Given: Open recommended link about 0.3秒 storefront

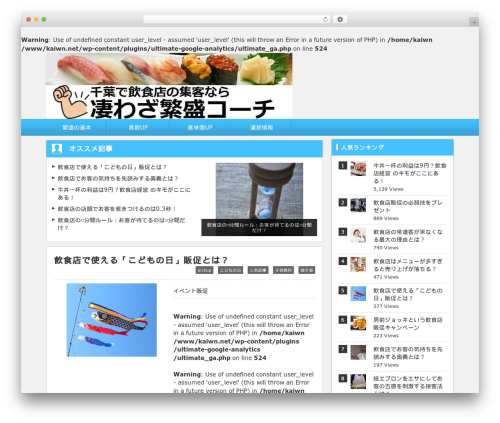Looking at the screenshot, I should pyautogui.click(x=117, y=209).
